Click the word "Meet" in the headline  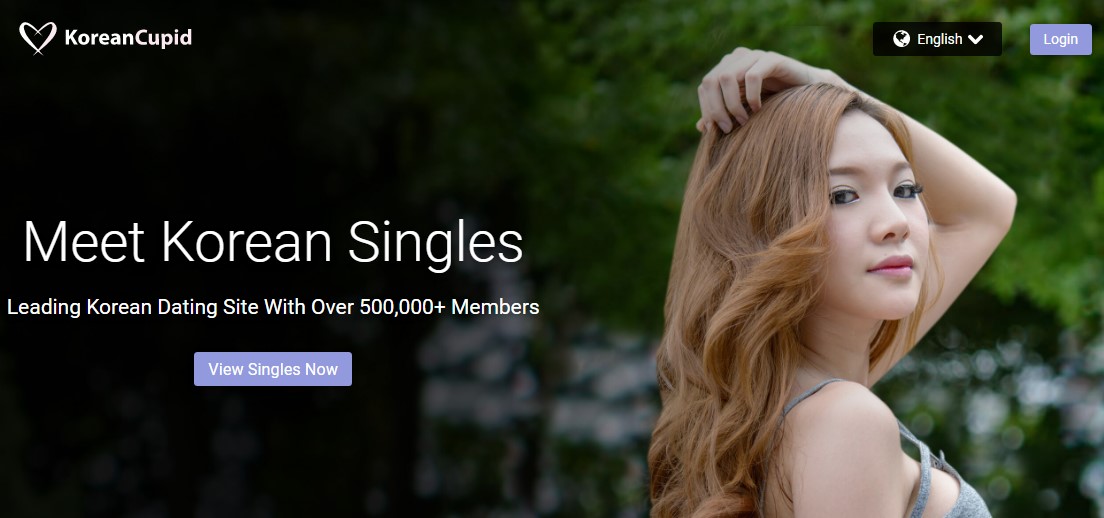[x=84, y=242]
